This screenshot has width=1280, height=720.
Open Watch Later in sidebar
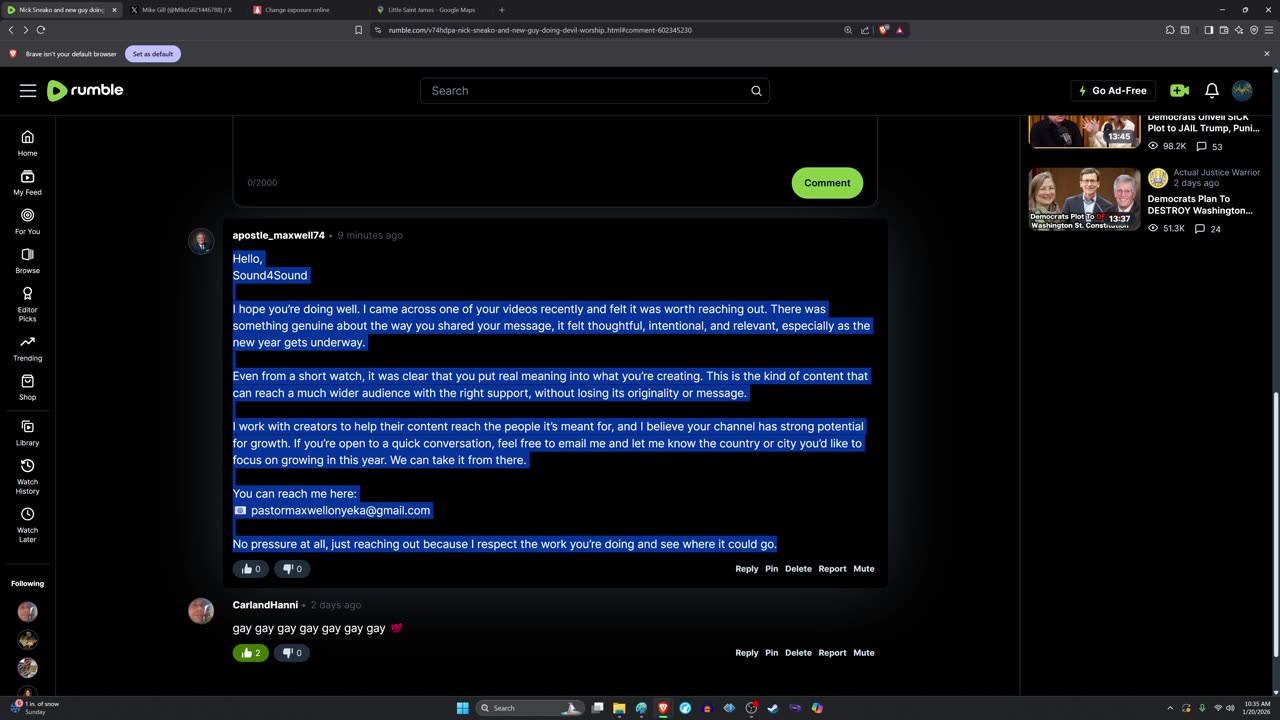coord(27,525)
